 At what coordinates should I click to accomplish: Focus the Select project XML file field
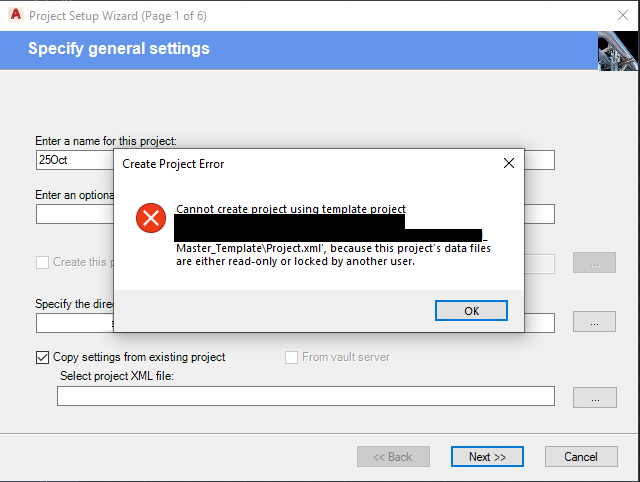[305, 397]
